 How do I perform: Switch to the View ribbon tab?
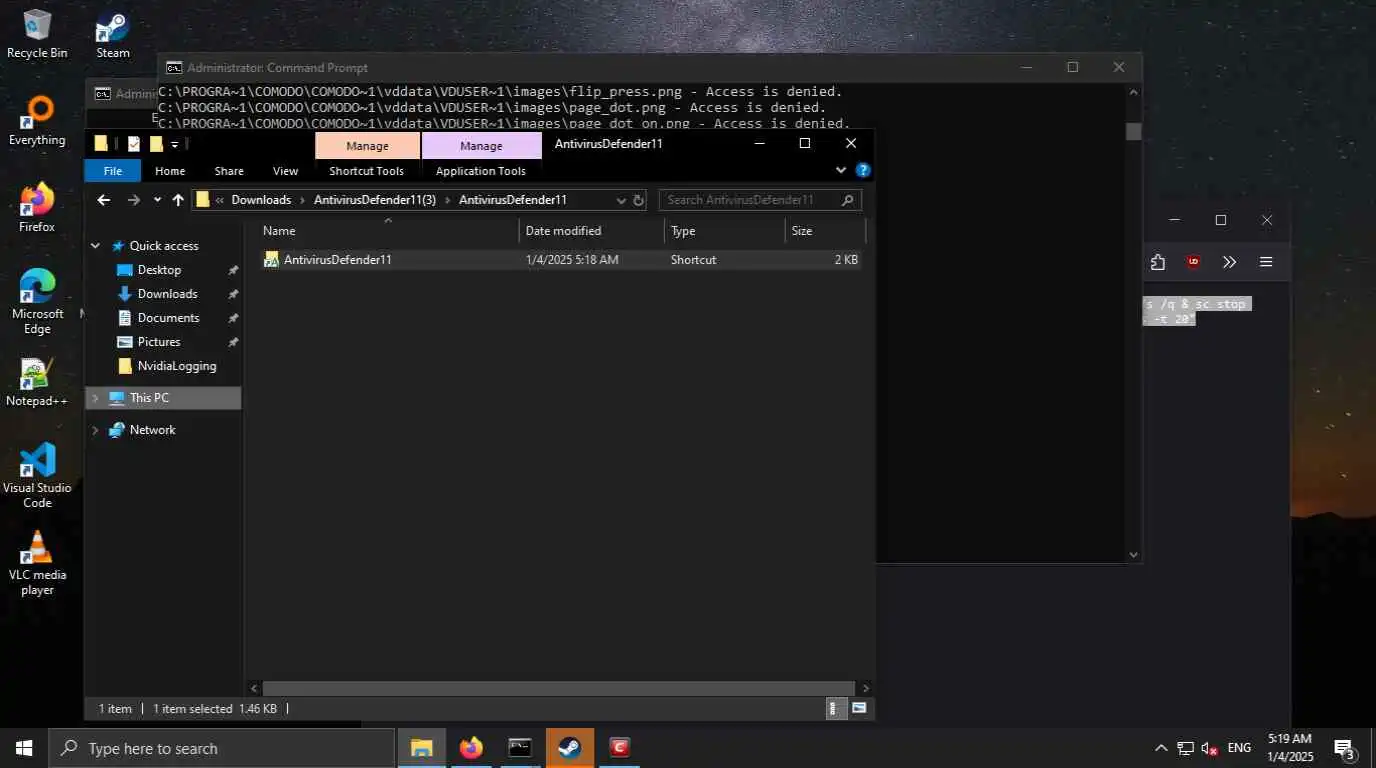tap(285, 171)
